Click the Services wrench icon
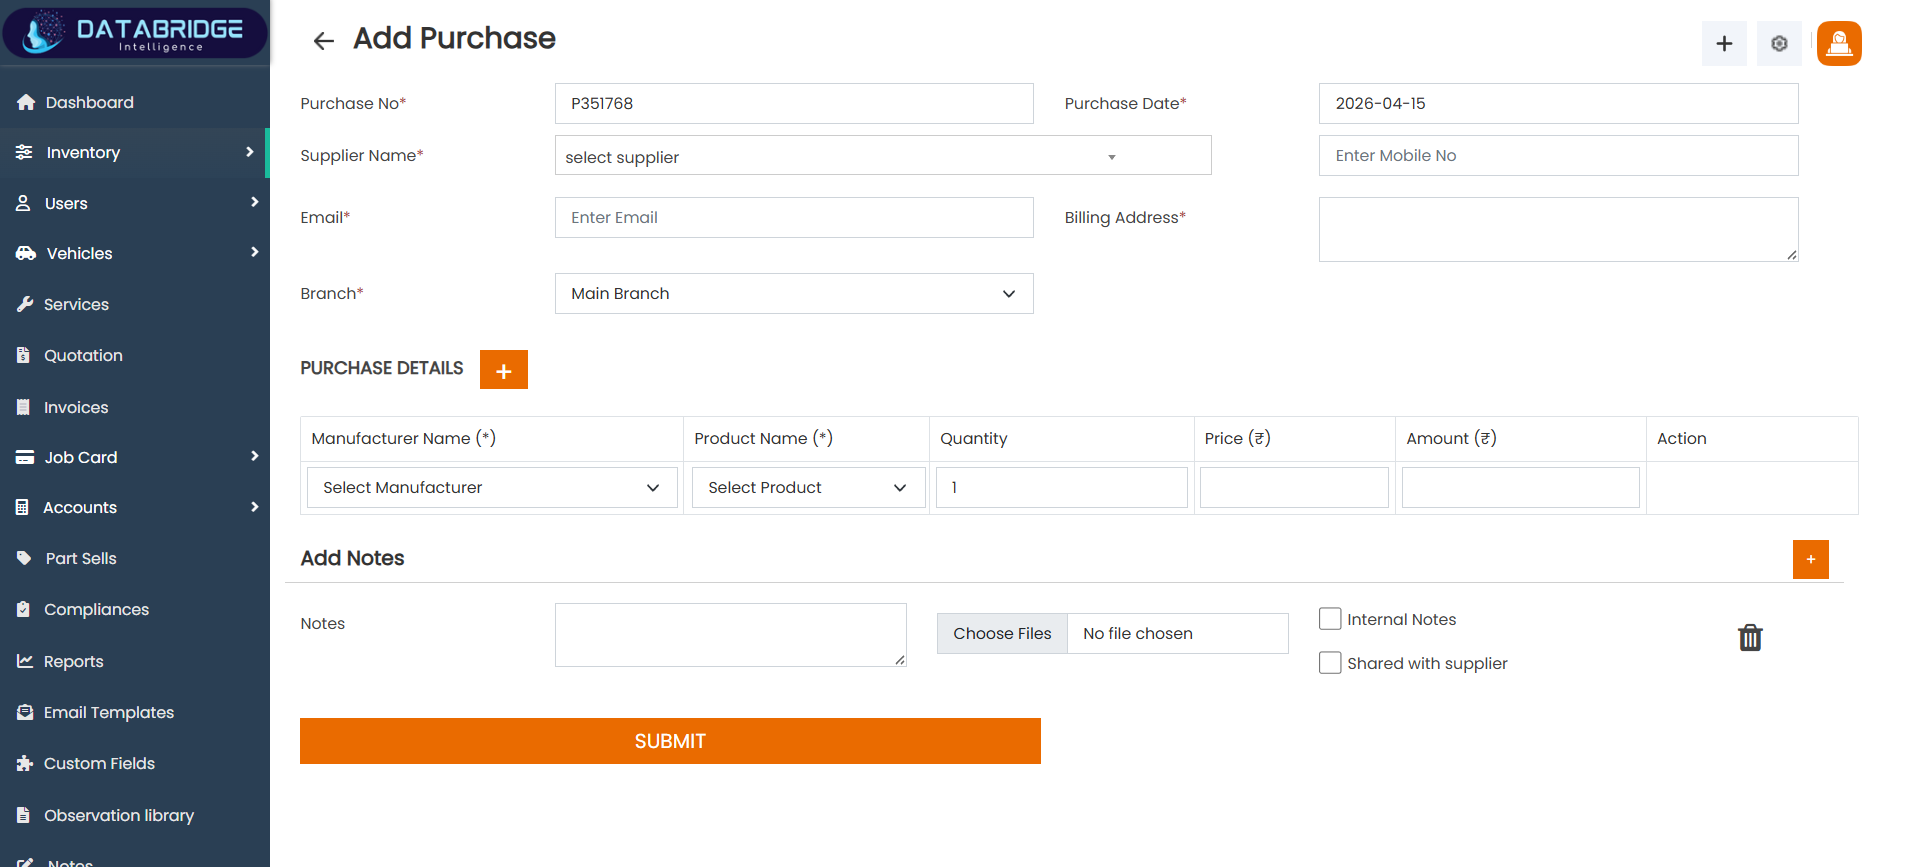This screenshot has height=867, width=1919. point(25,304)
